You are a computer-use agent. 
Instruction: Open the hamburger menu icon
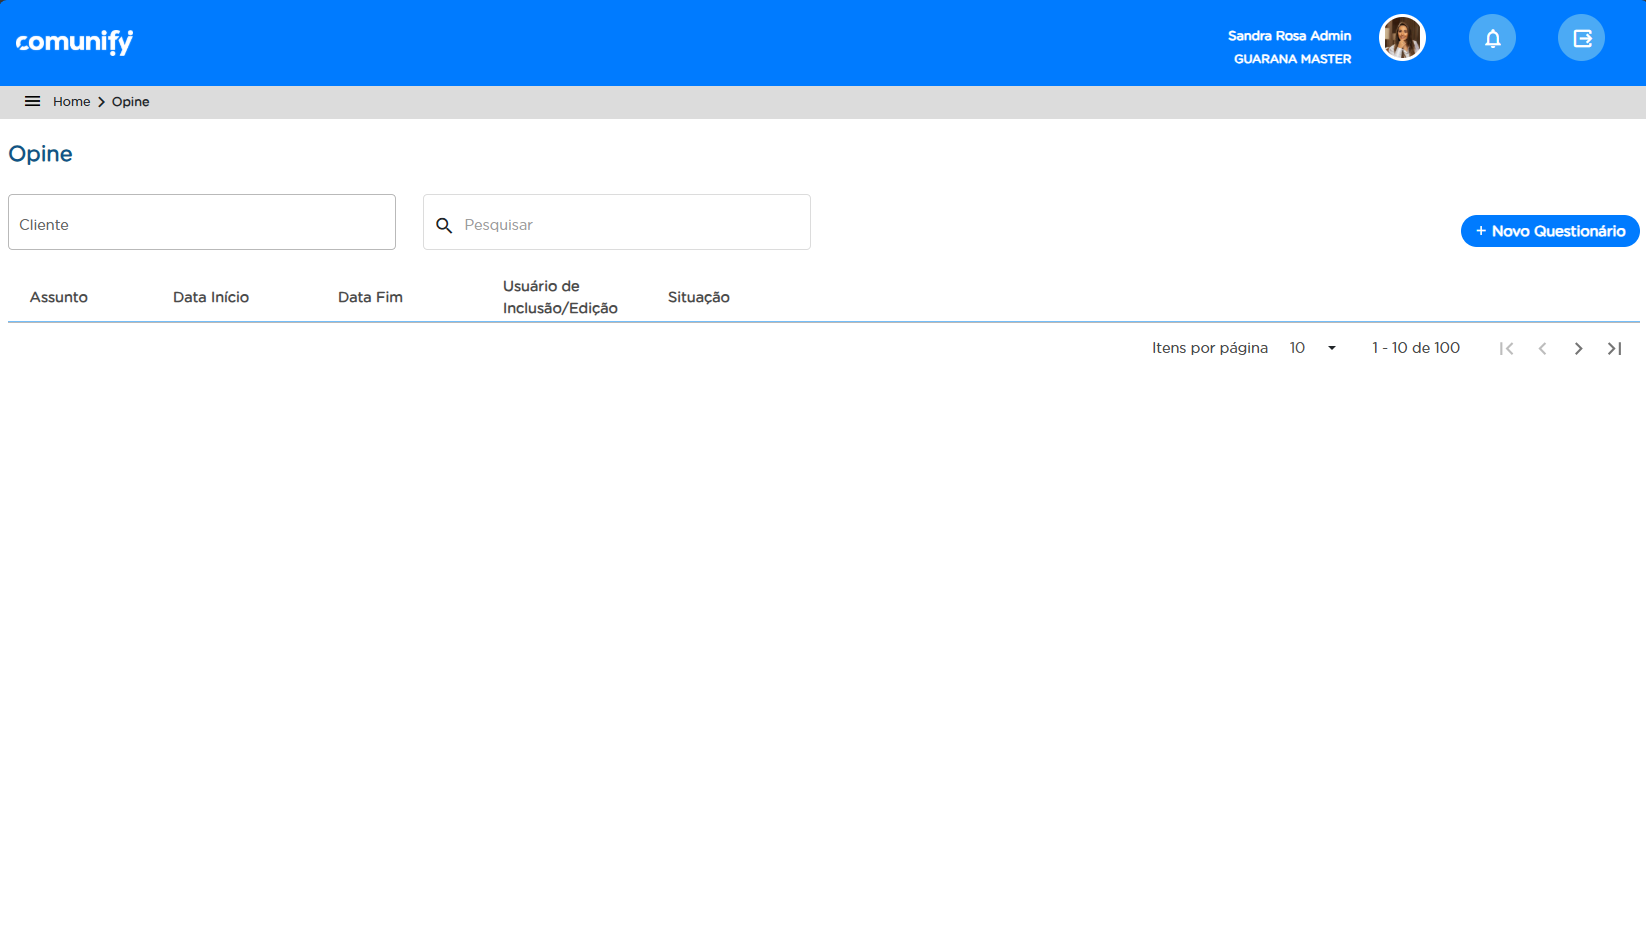coord(33,102)
